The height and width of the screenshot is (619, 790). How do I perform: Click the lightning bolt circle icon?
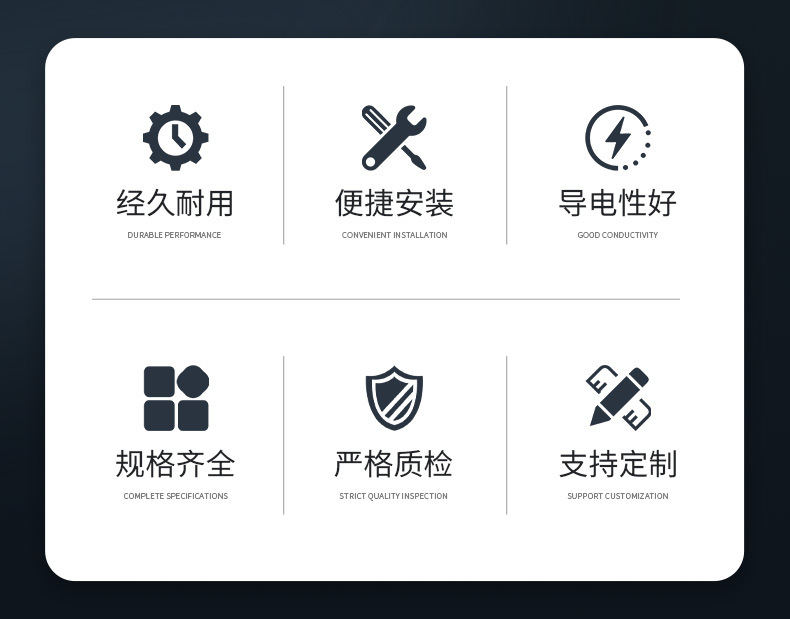point(618,137)
